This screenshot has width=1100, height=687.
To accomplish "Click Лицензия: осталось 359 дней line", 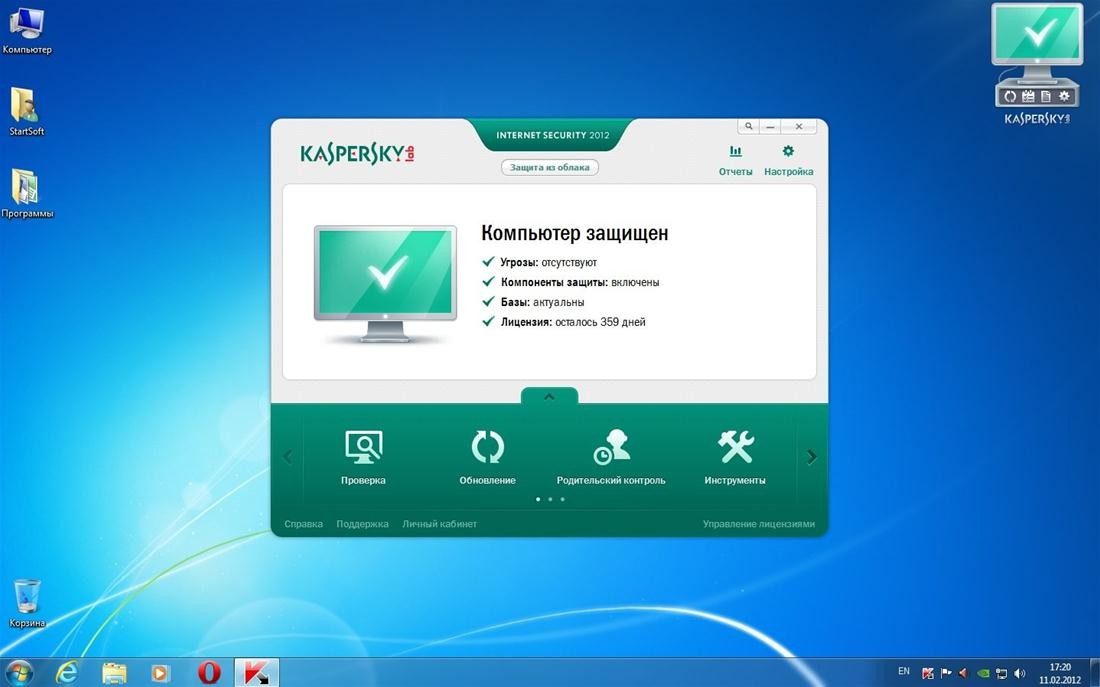I will (563, 322).
